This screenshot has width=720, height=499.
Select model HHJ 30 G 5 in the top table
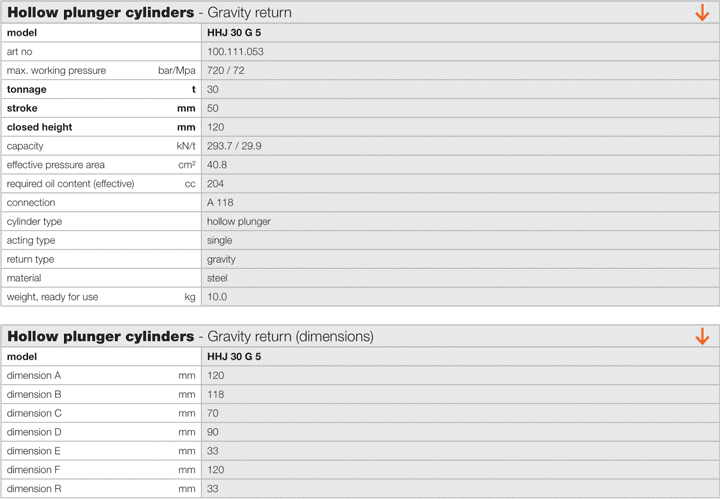coord(234,33)
